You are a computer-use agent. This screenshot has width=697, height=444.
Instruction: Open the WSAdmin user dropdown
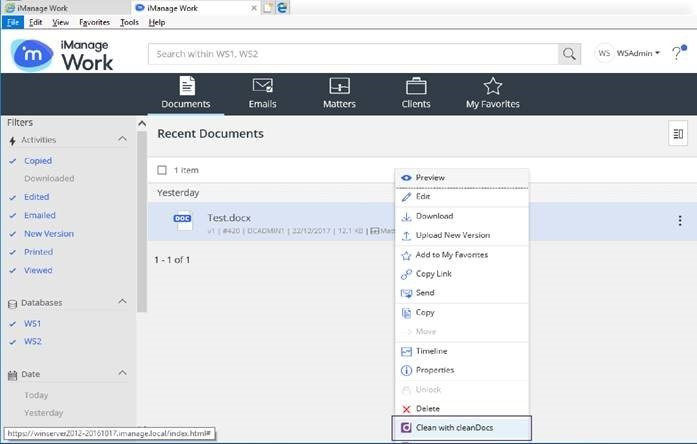coord(638,53)
